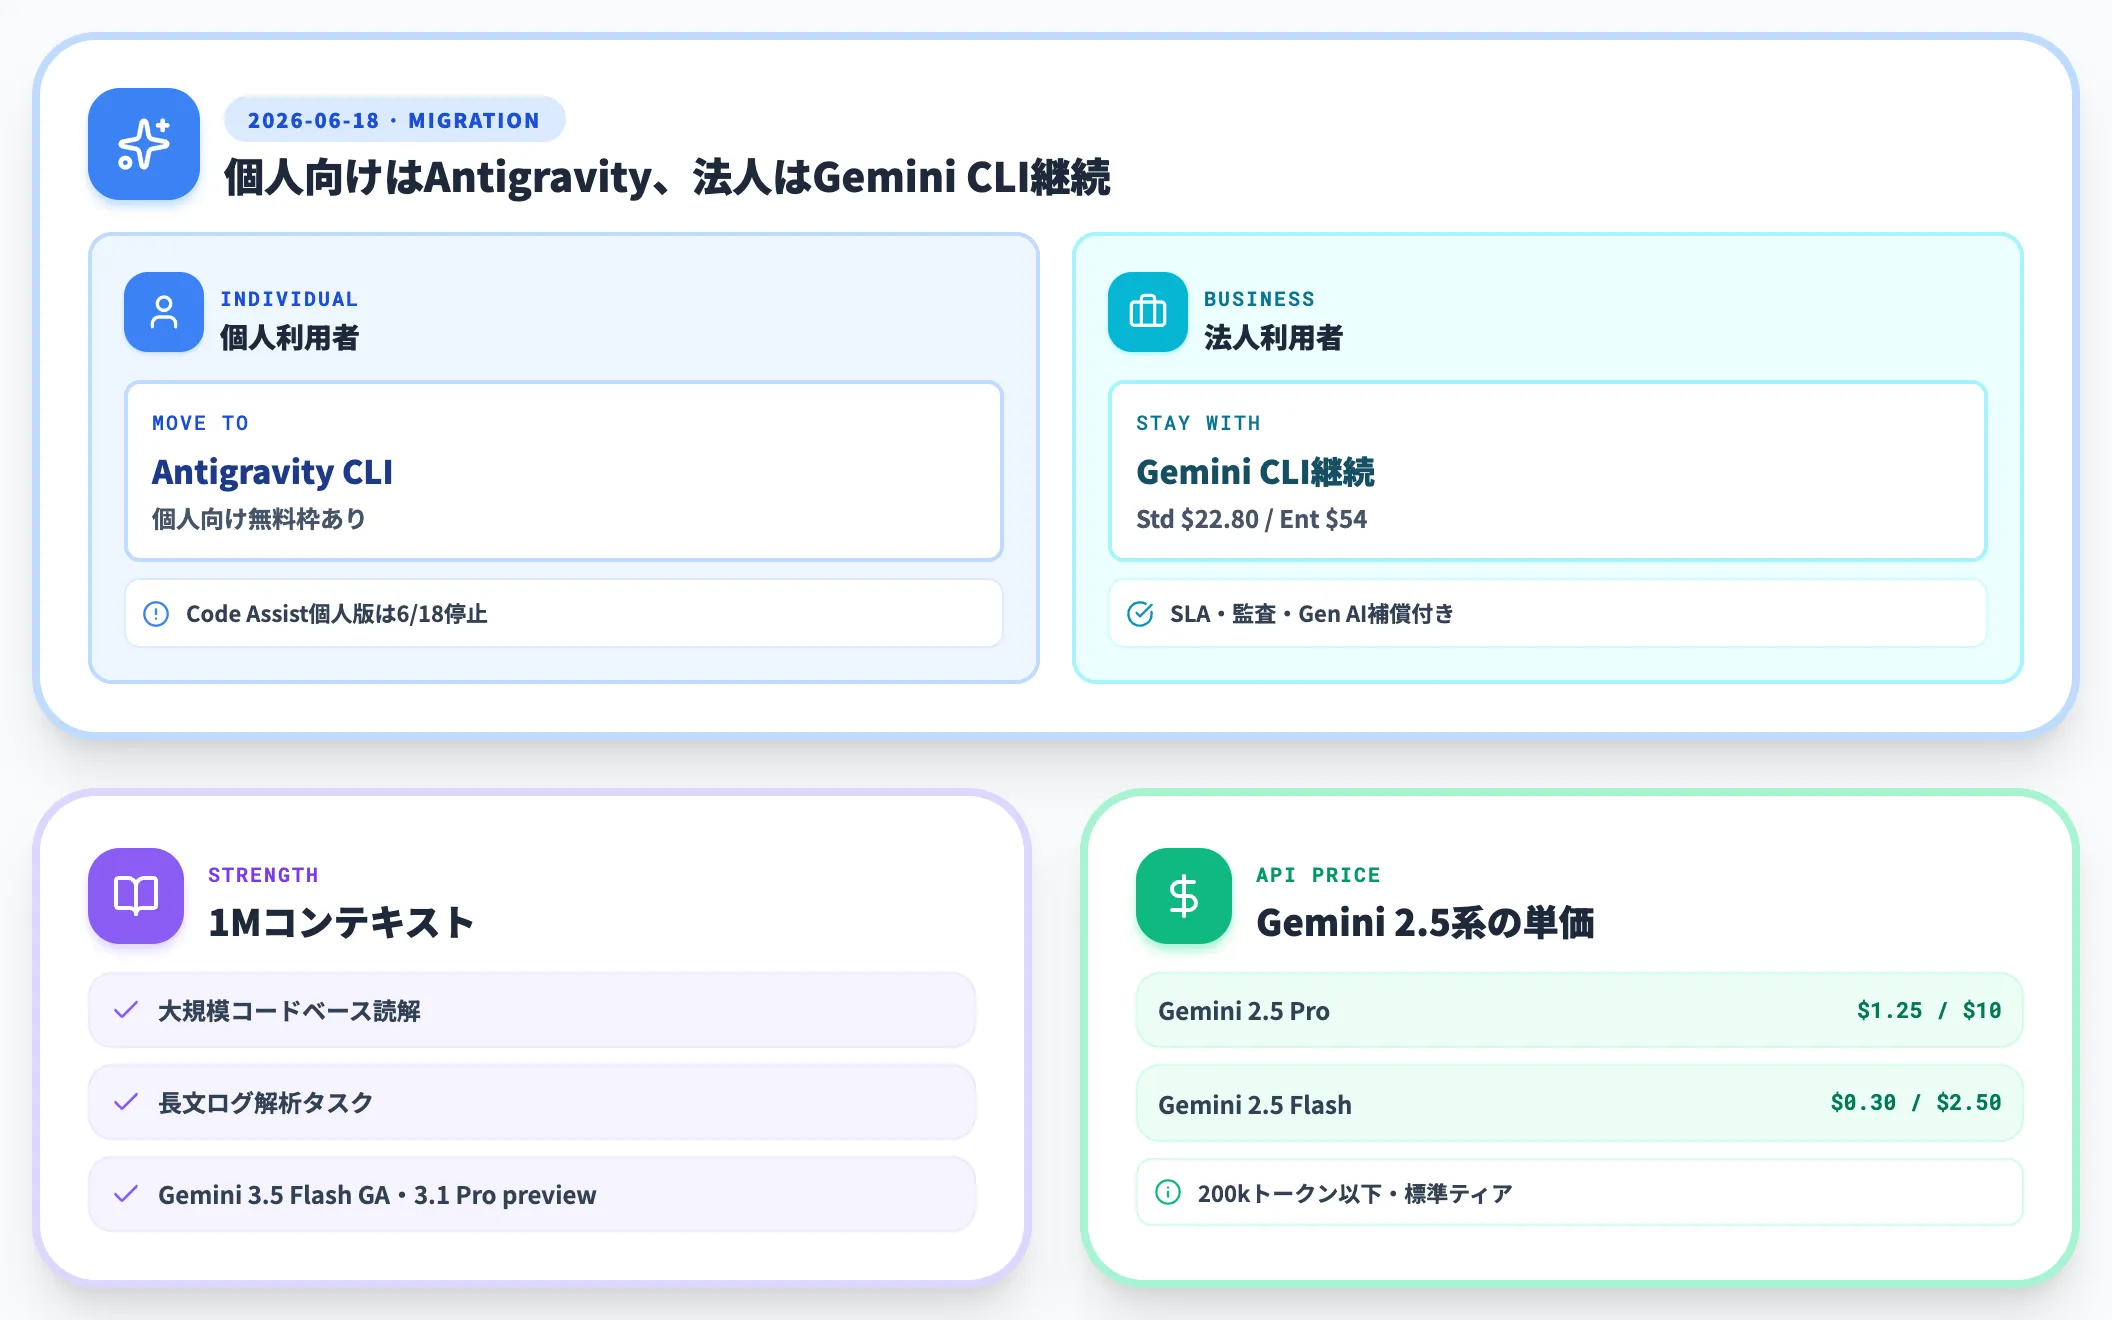Click the alert circle icon beside Code Assist note
The height and width of the screenshot is (1320, 2112).
pyautogui.click(x=156, y=614)
